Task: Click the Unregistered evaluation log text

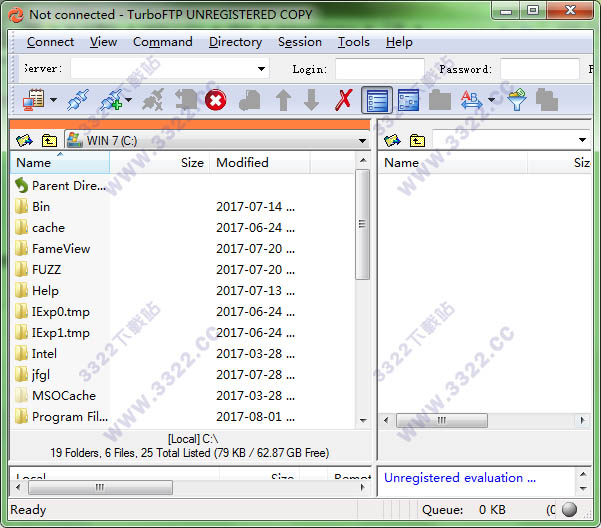Action: [x=460, y=478]
